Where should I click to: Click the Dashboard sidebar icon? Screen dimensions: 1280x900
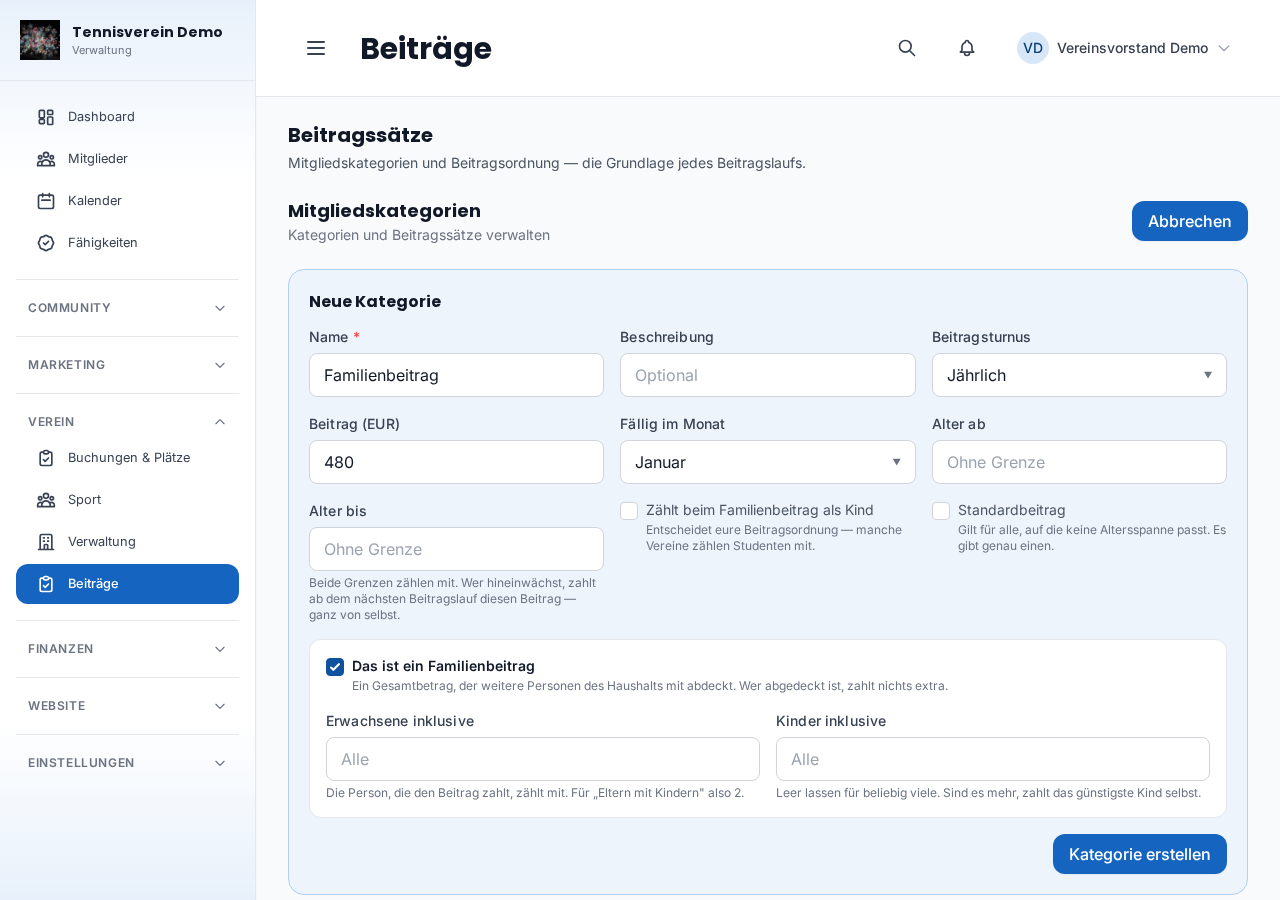[x=46, y=117]
